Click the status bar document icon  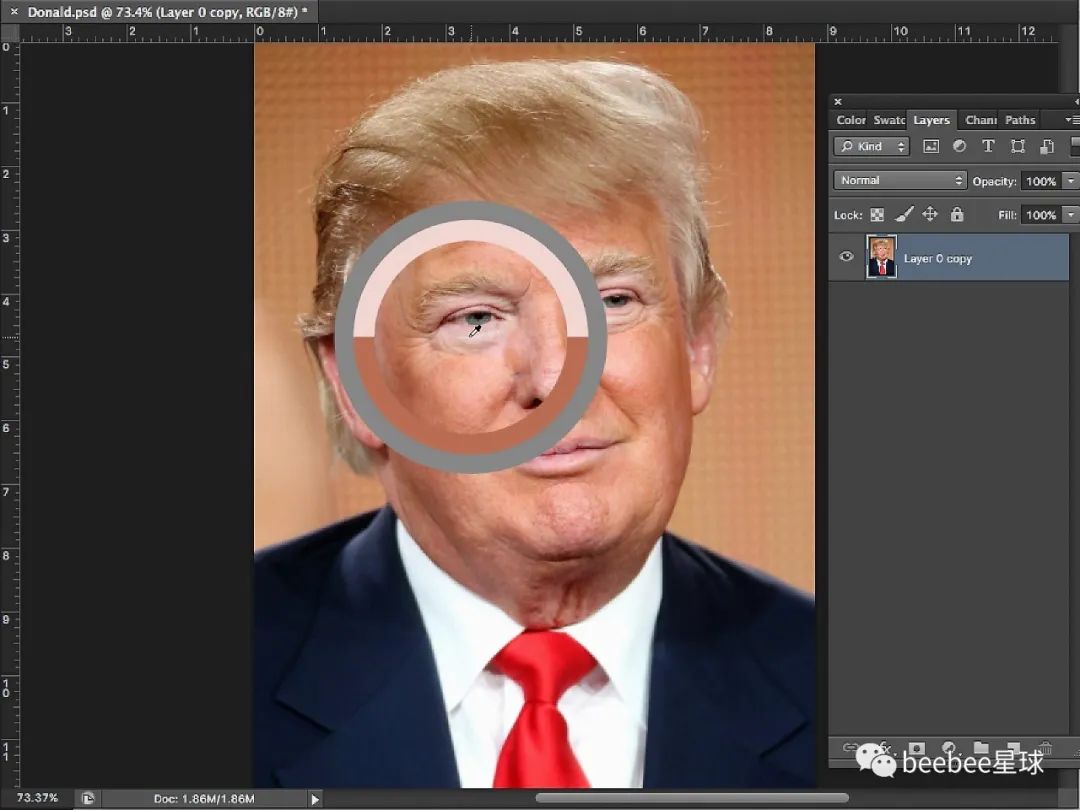pyautogui.click(x=88, y=798)
